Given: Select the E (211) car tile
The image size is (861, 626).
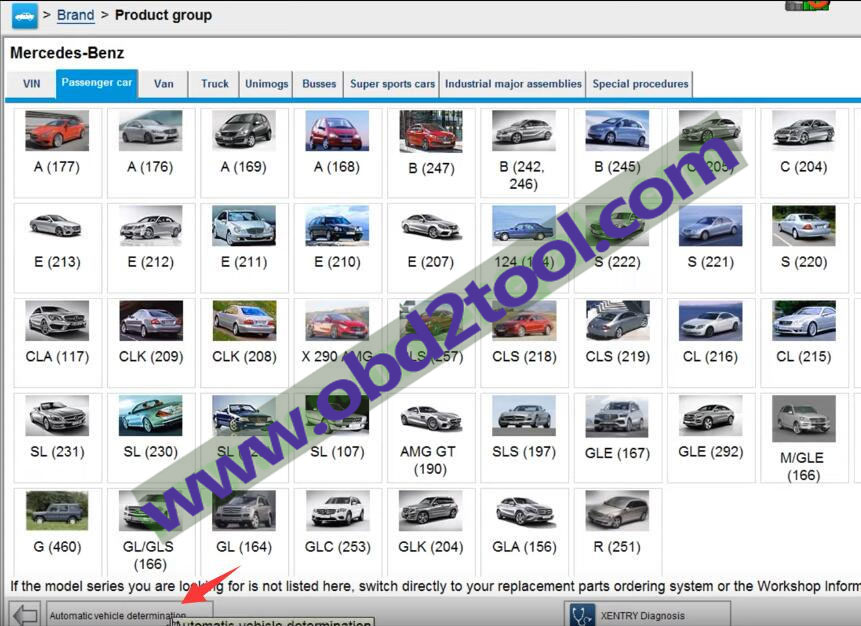Looking at the screenshot, I should [x=244, y=248].
